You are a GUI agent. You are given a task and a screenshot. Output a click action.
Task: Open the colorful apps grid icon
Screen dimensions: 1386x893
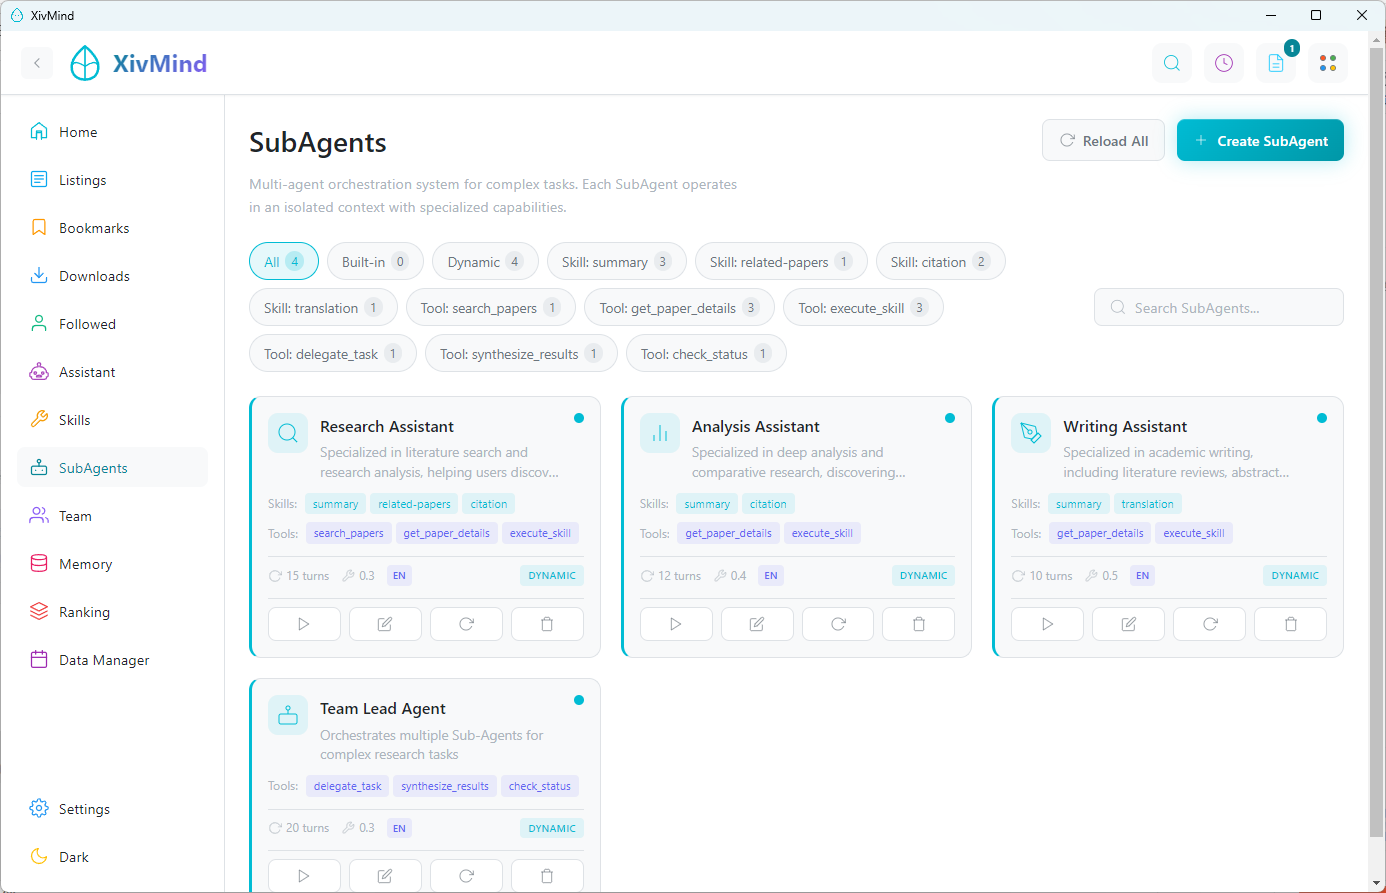(1328, 63)
